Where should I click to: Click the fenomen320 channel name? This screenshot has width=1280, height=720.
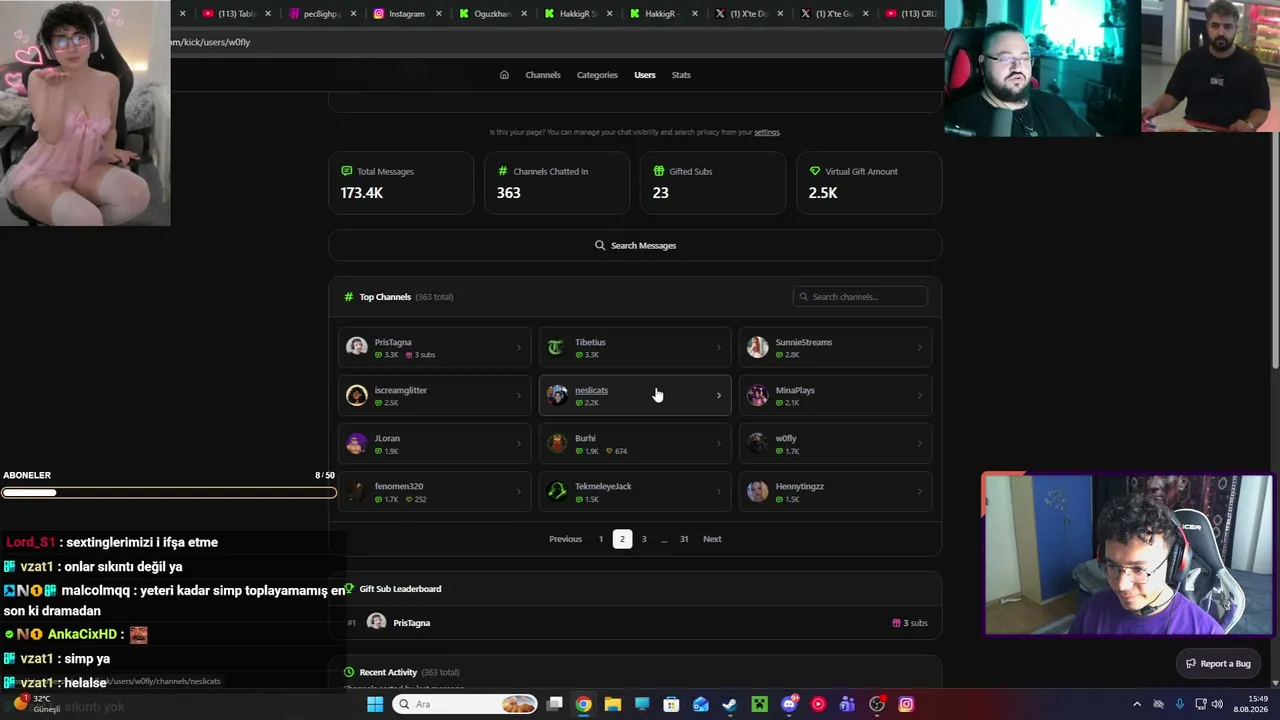(399, 486)
